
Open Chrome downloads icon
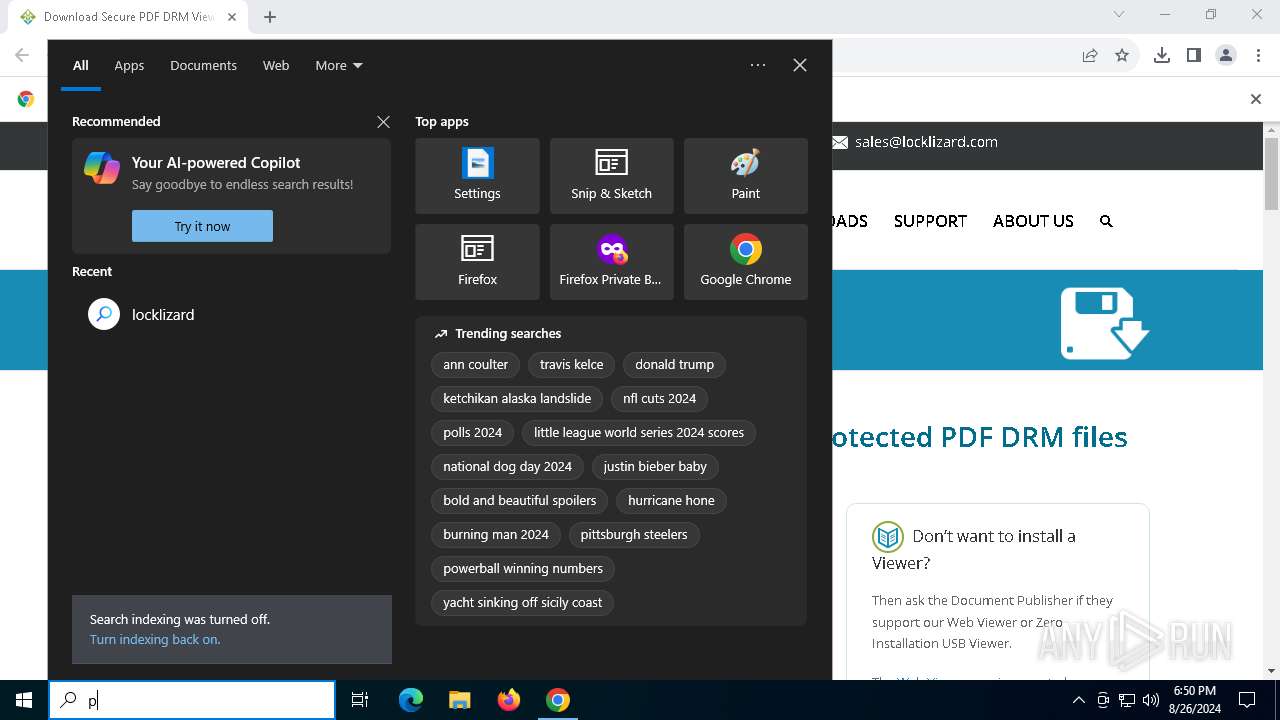click(1162, 56)
